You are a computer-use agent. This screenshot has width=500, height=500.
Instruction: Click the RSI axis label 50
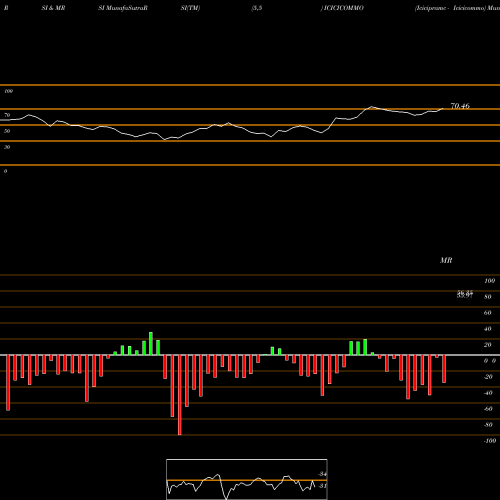coord(7,131)
